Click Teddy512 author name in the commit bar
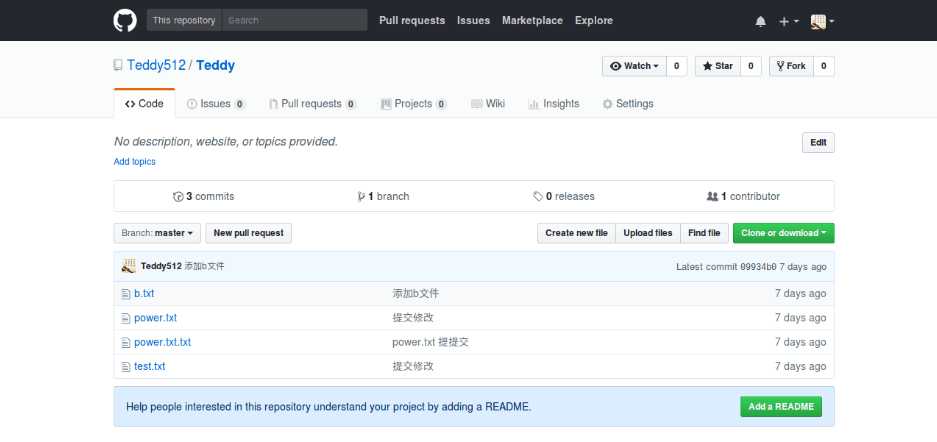Image resolution: width=937 pixels, height=442 pixels. [x=161, y=266]
